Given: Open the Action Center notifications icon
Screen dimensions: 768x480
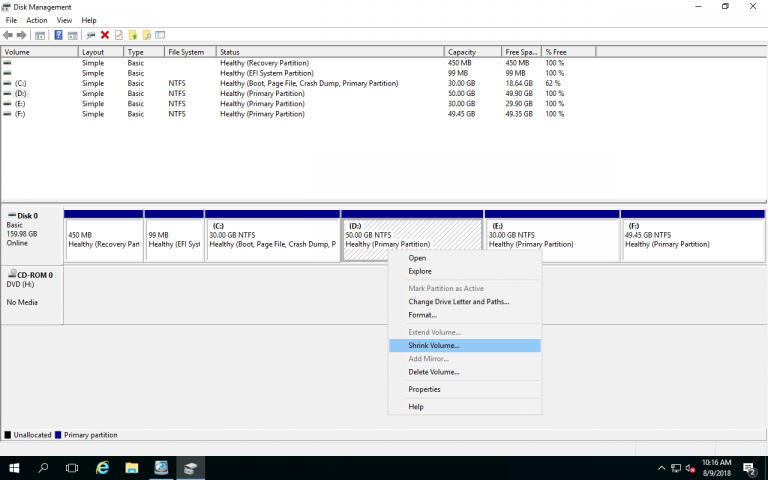Looking at the screenshot, I should (x=749, y=468).
